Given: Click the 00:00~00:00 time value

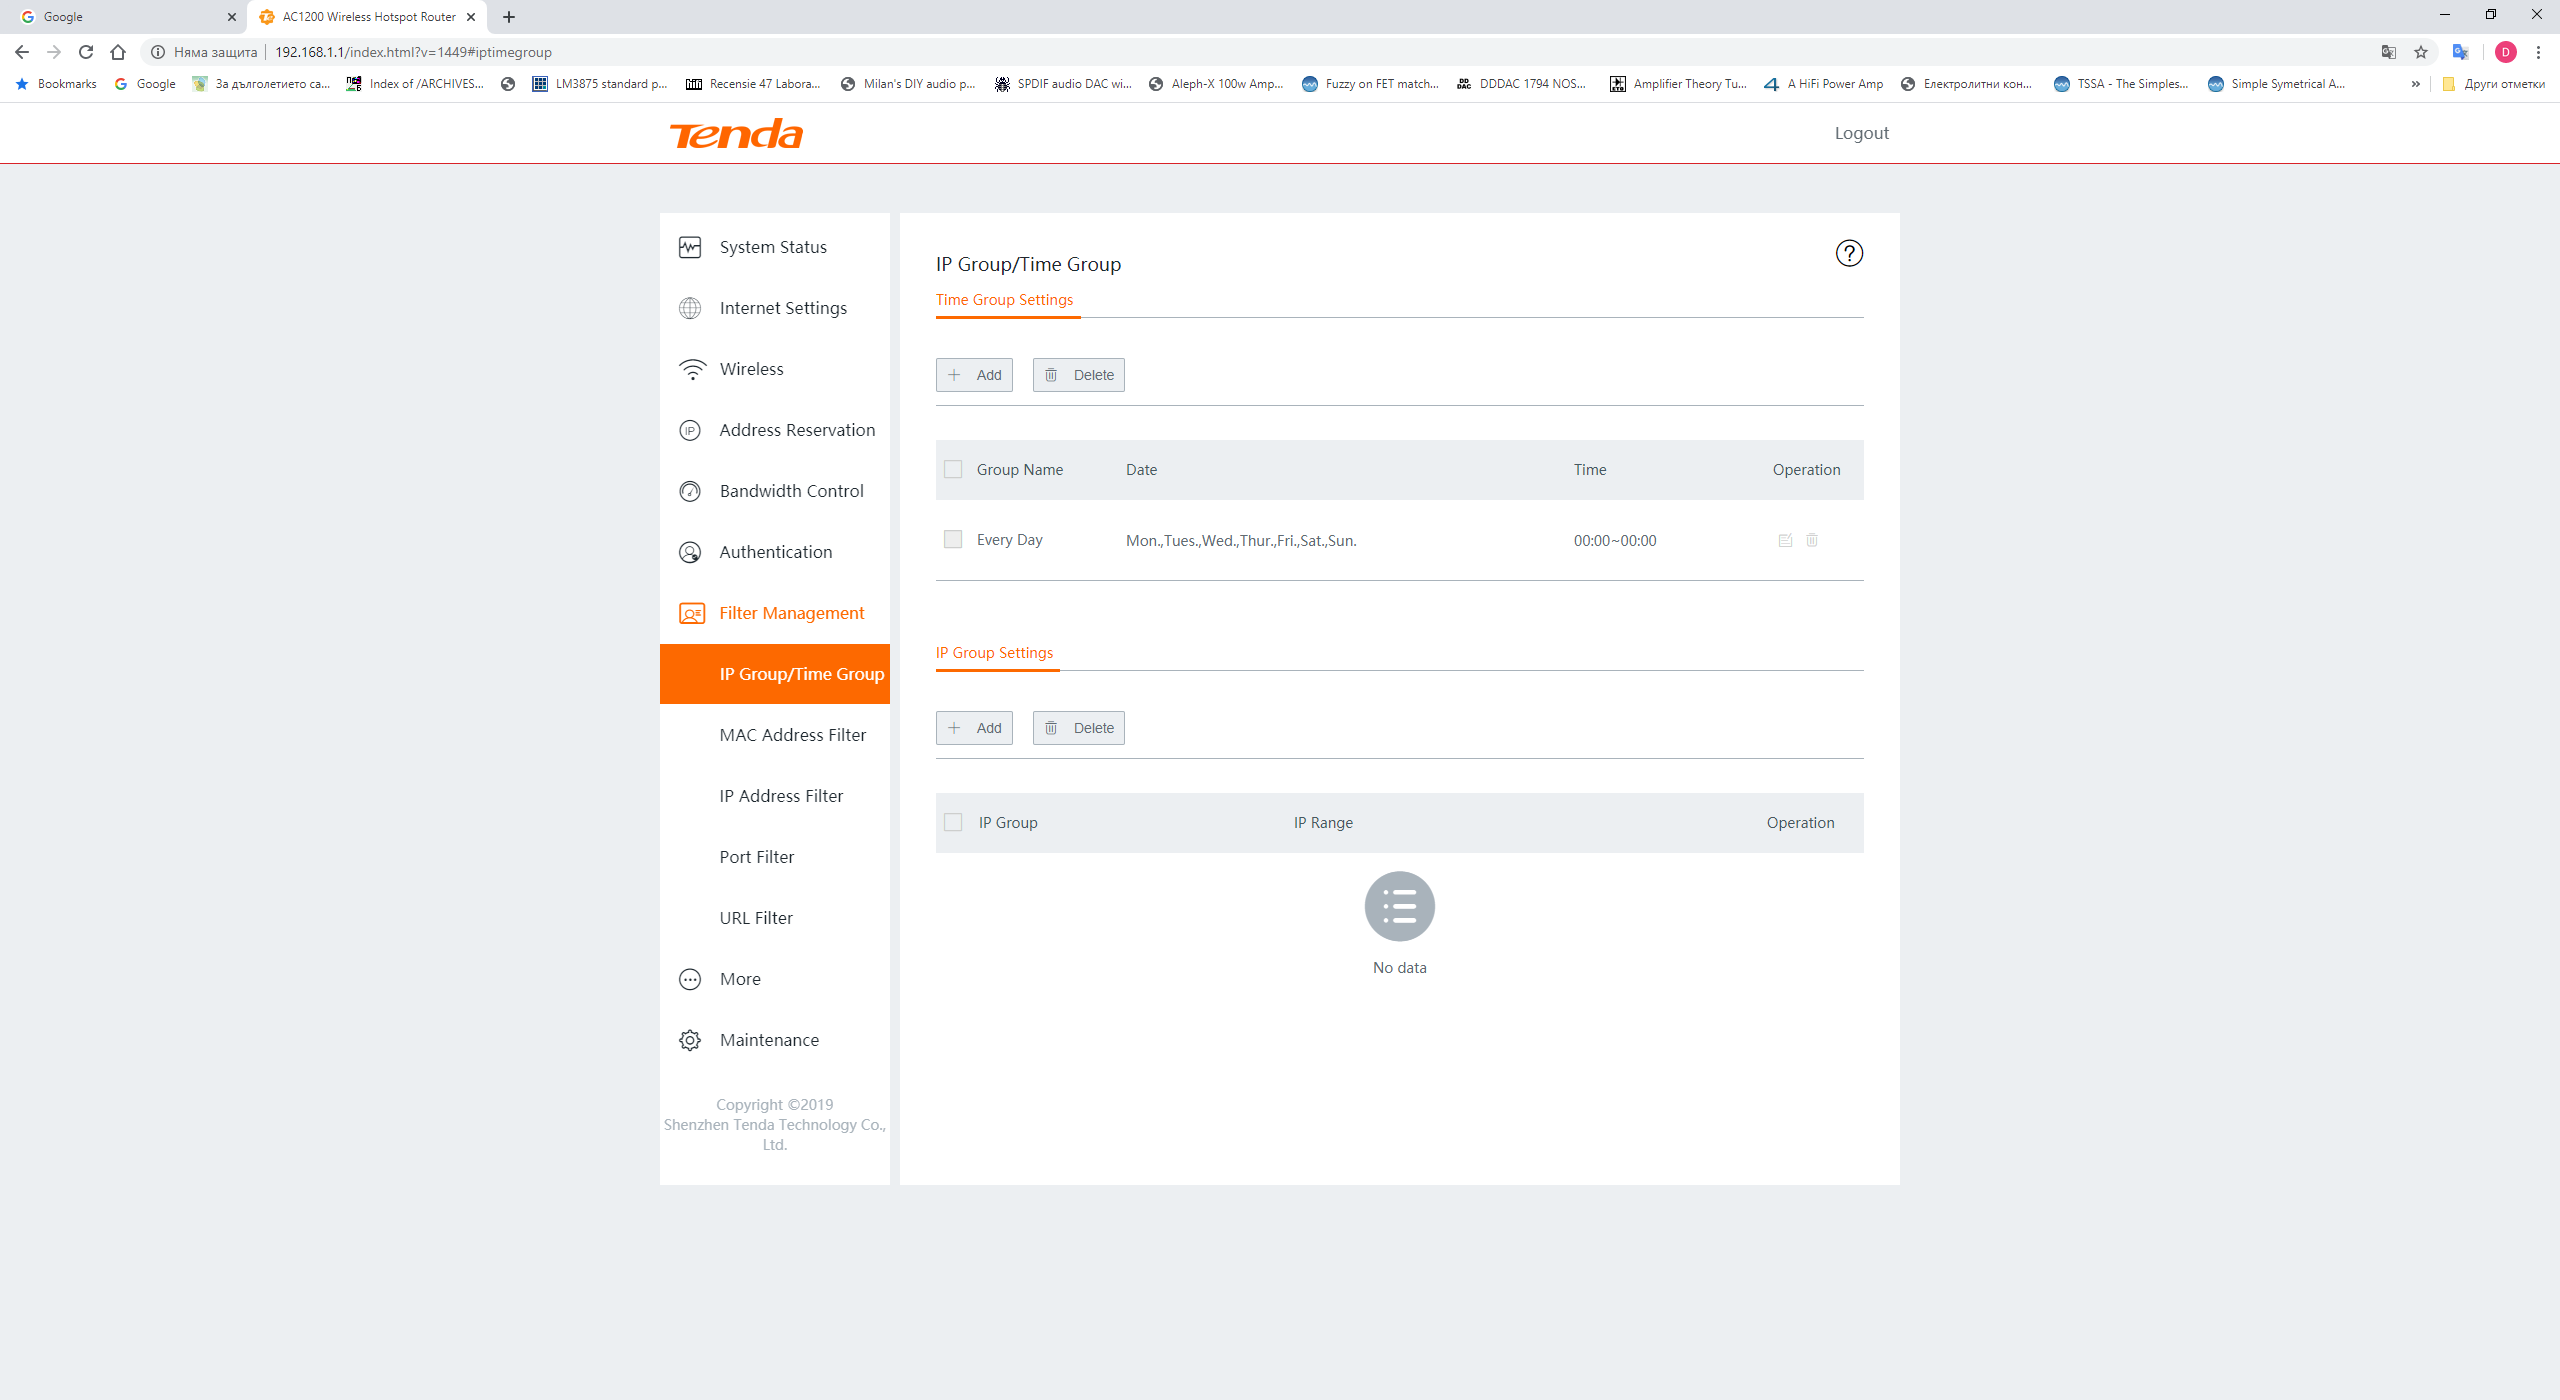Looking at the screenshot, I should pyautogui.click(x=1615, y=541).
